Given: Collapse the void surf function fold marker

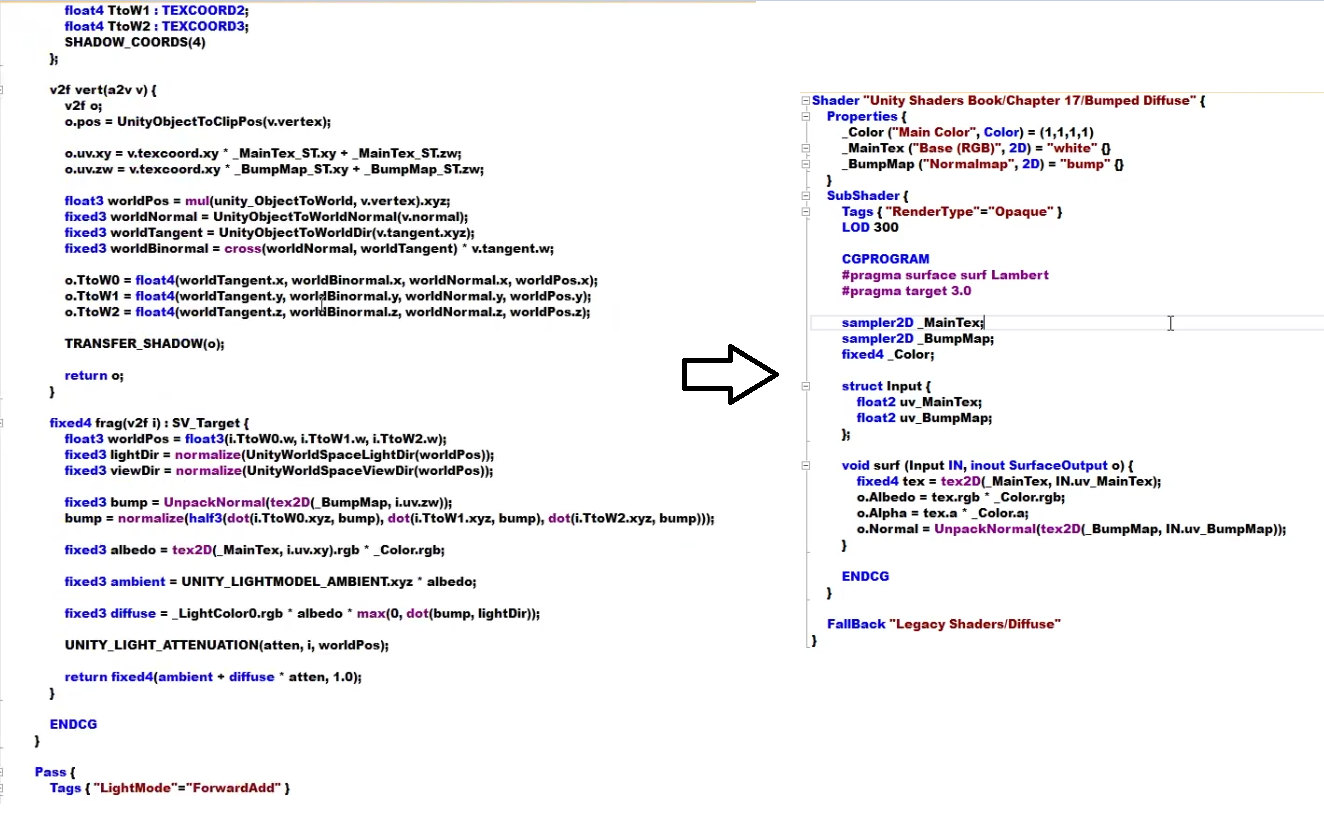Looking at the screenshot, I should pyautogui.click(x=805, y=465).
